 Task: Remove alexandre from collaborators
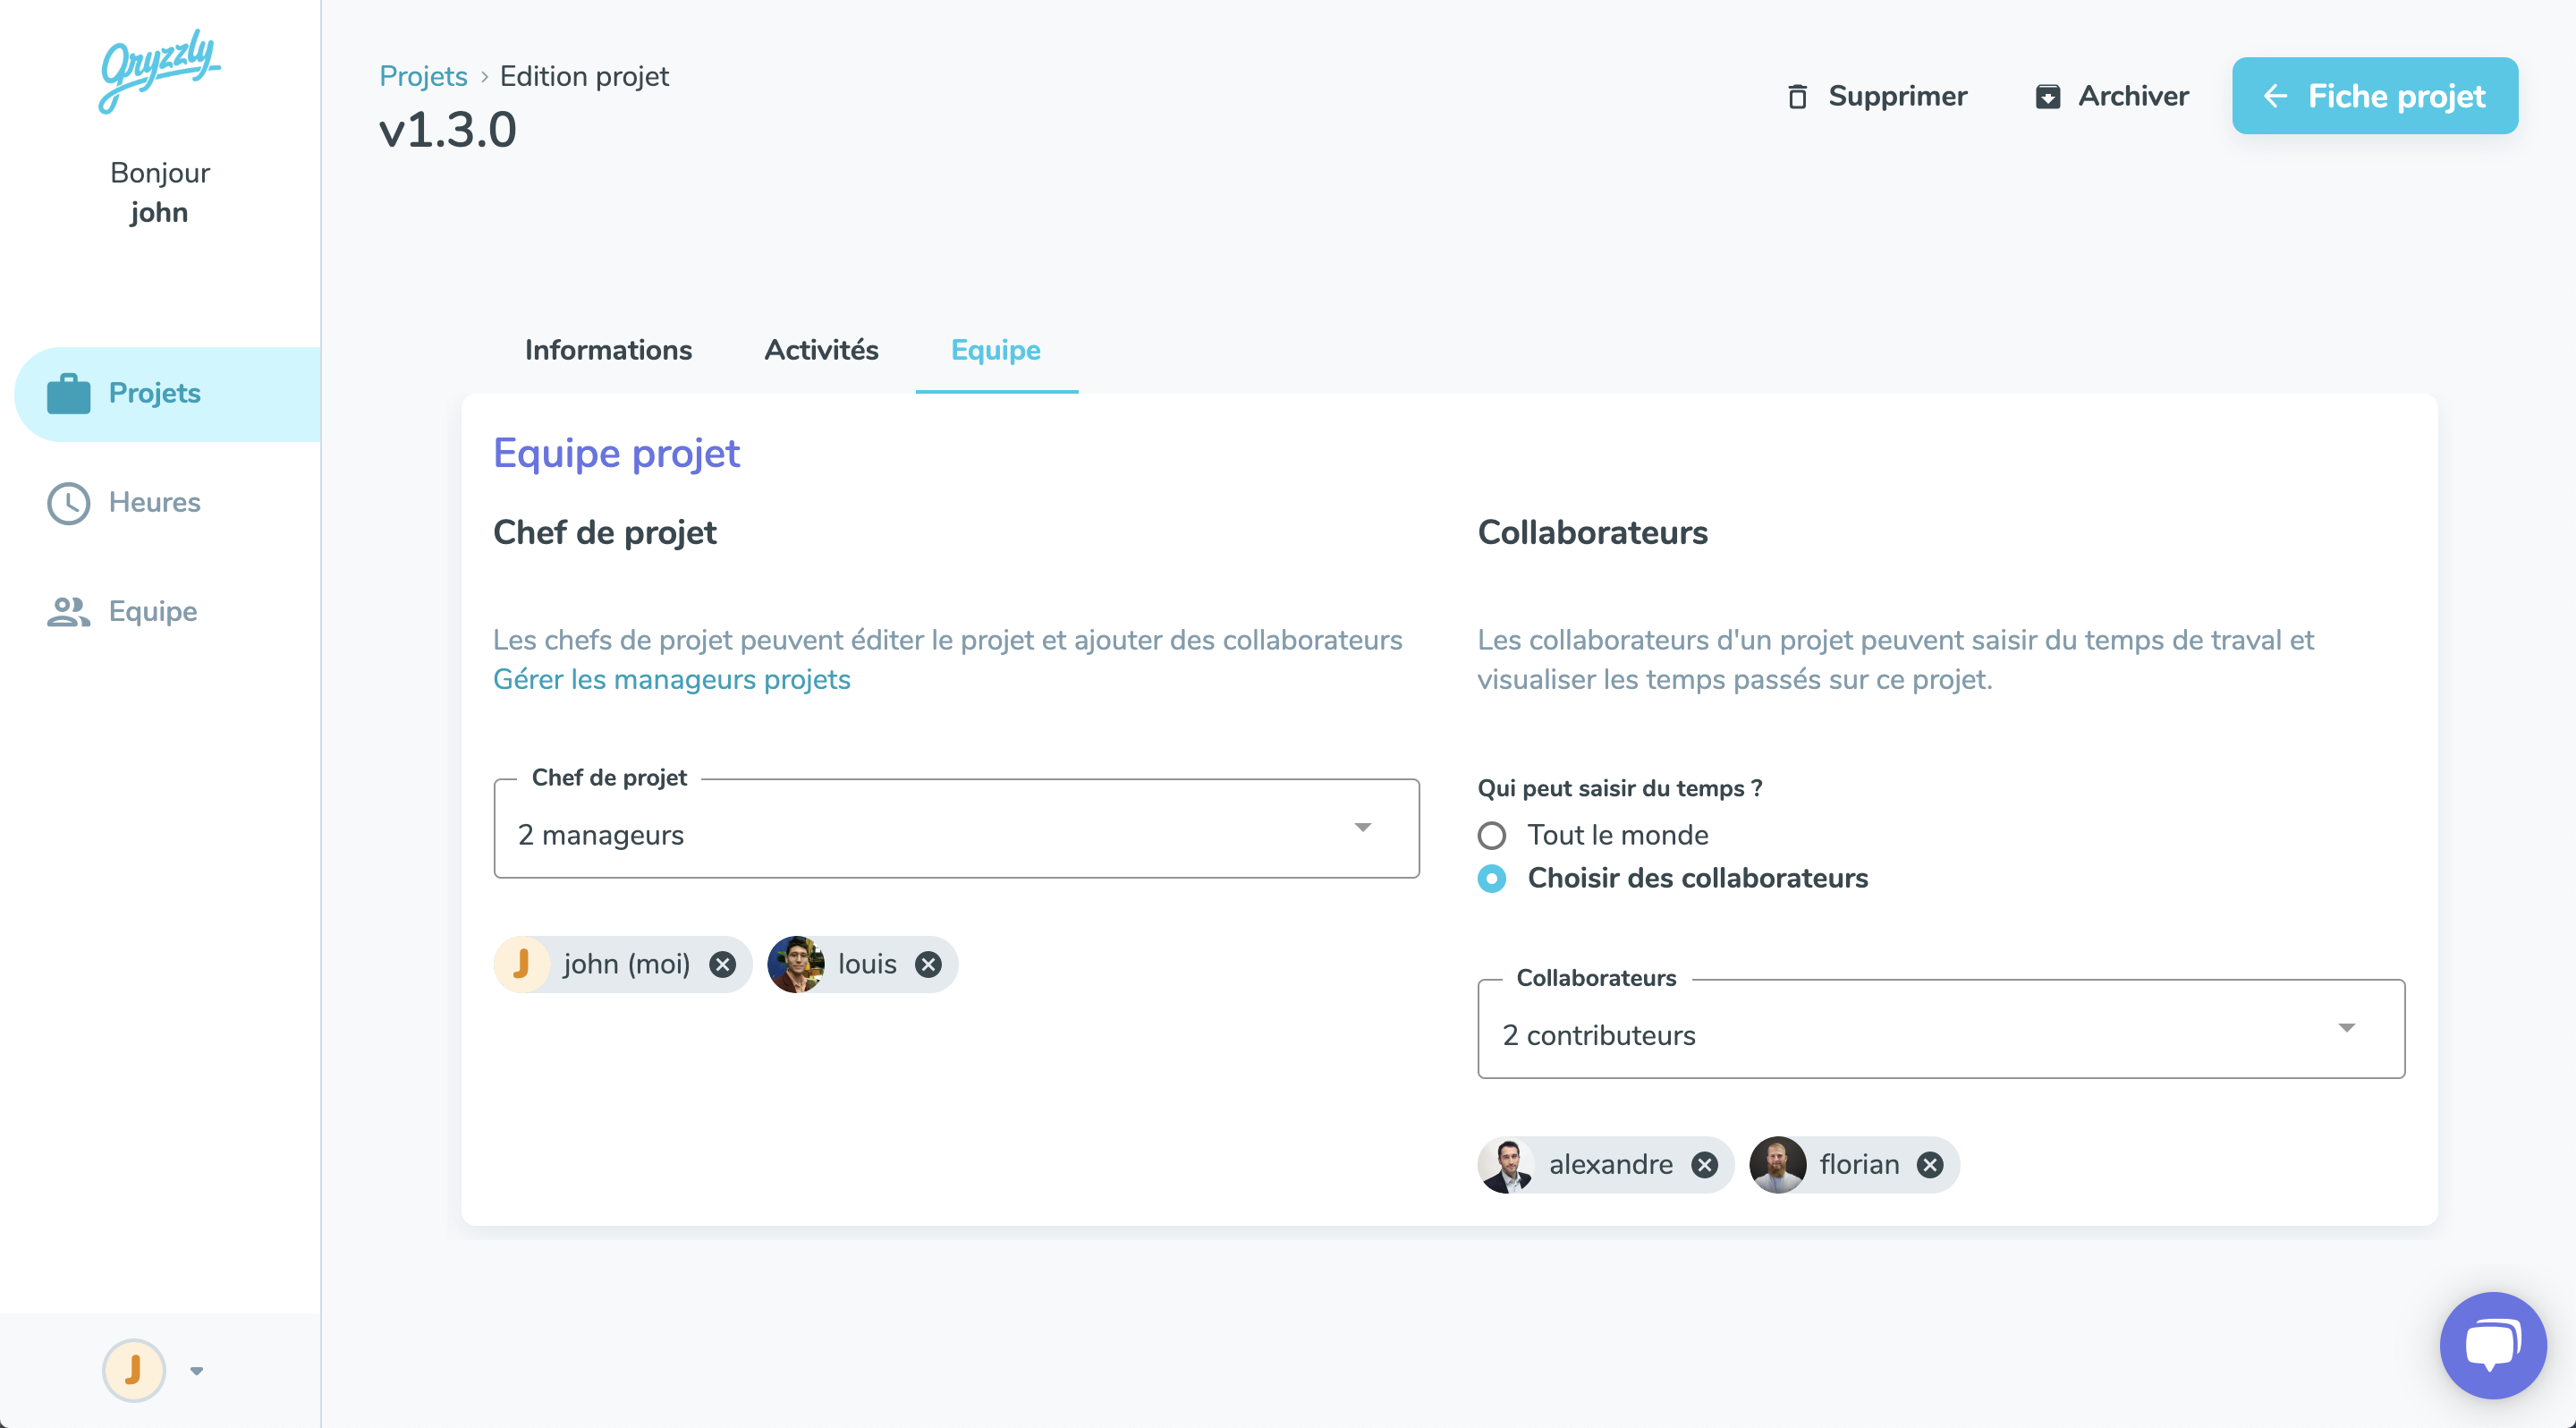point(1704,1164)
